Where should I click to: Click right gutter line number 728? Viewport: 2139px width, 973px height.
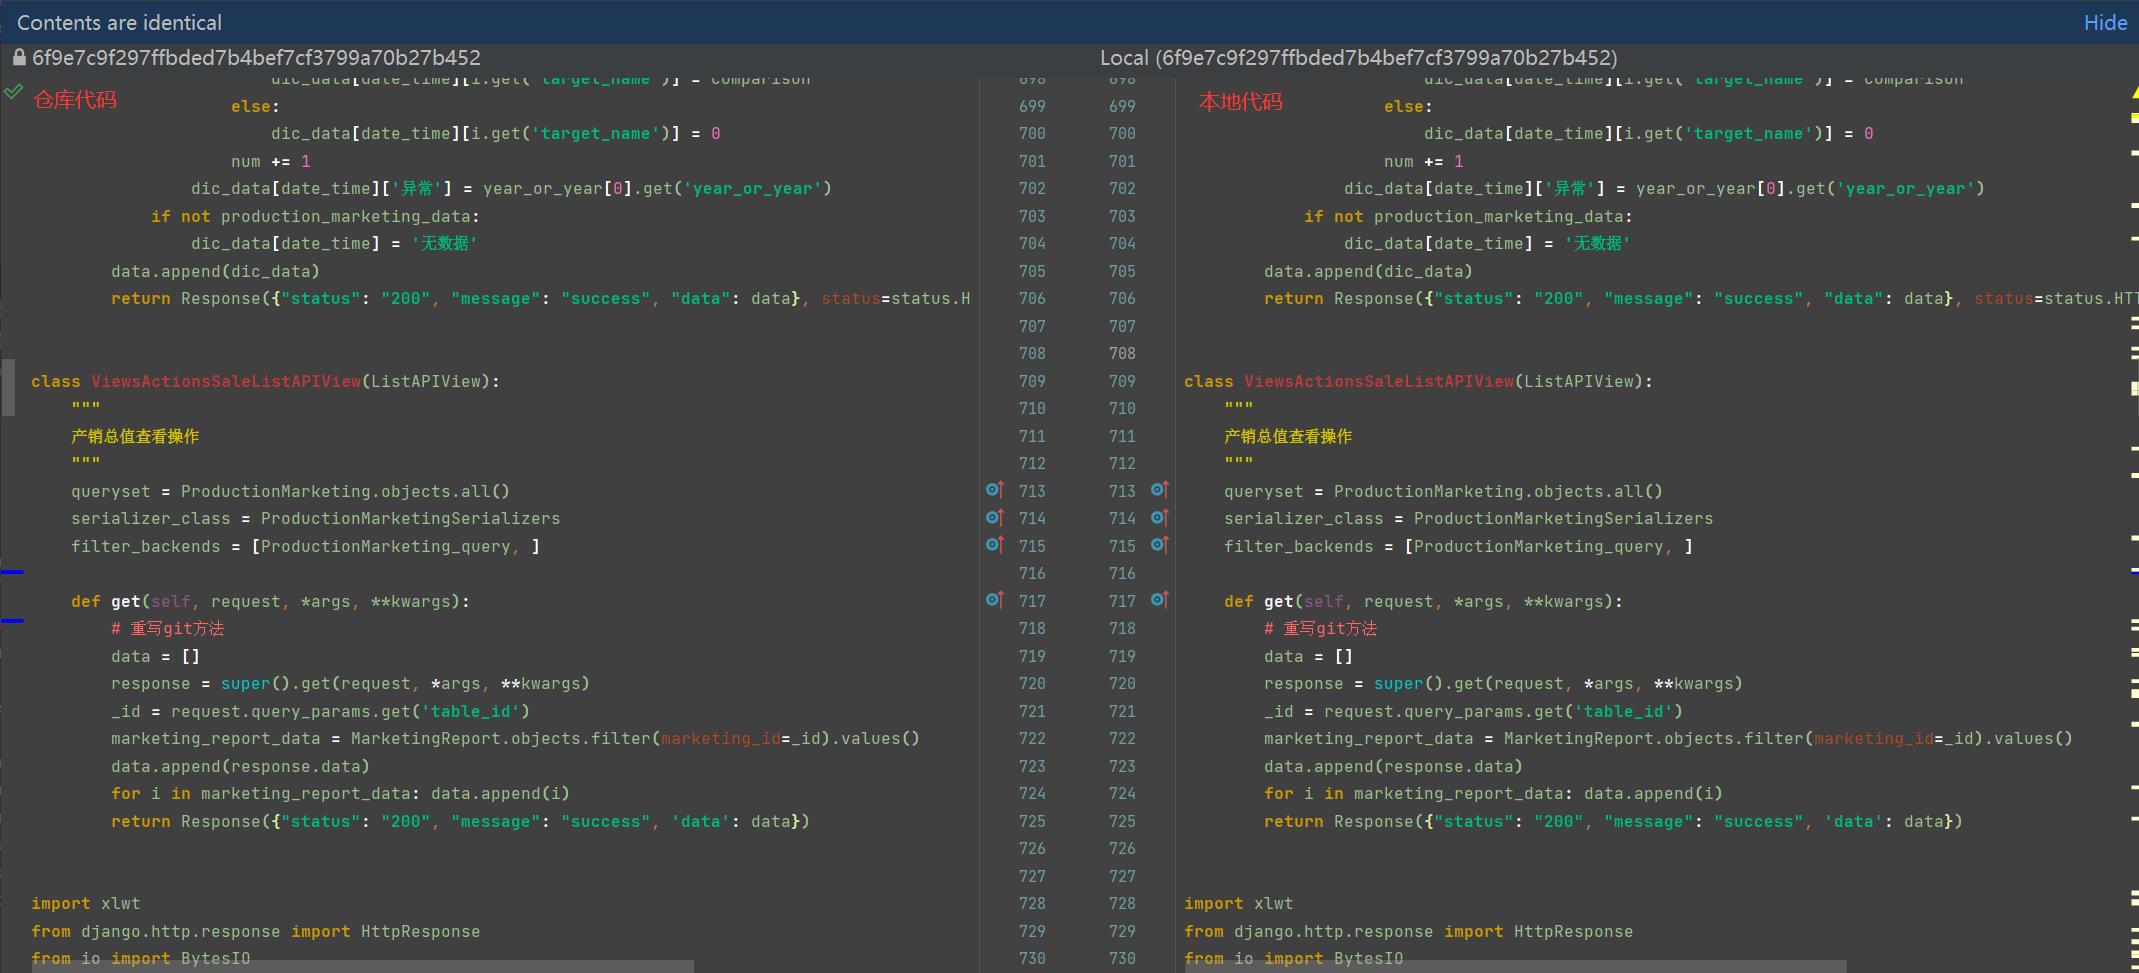(1122, 903)
